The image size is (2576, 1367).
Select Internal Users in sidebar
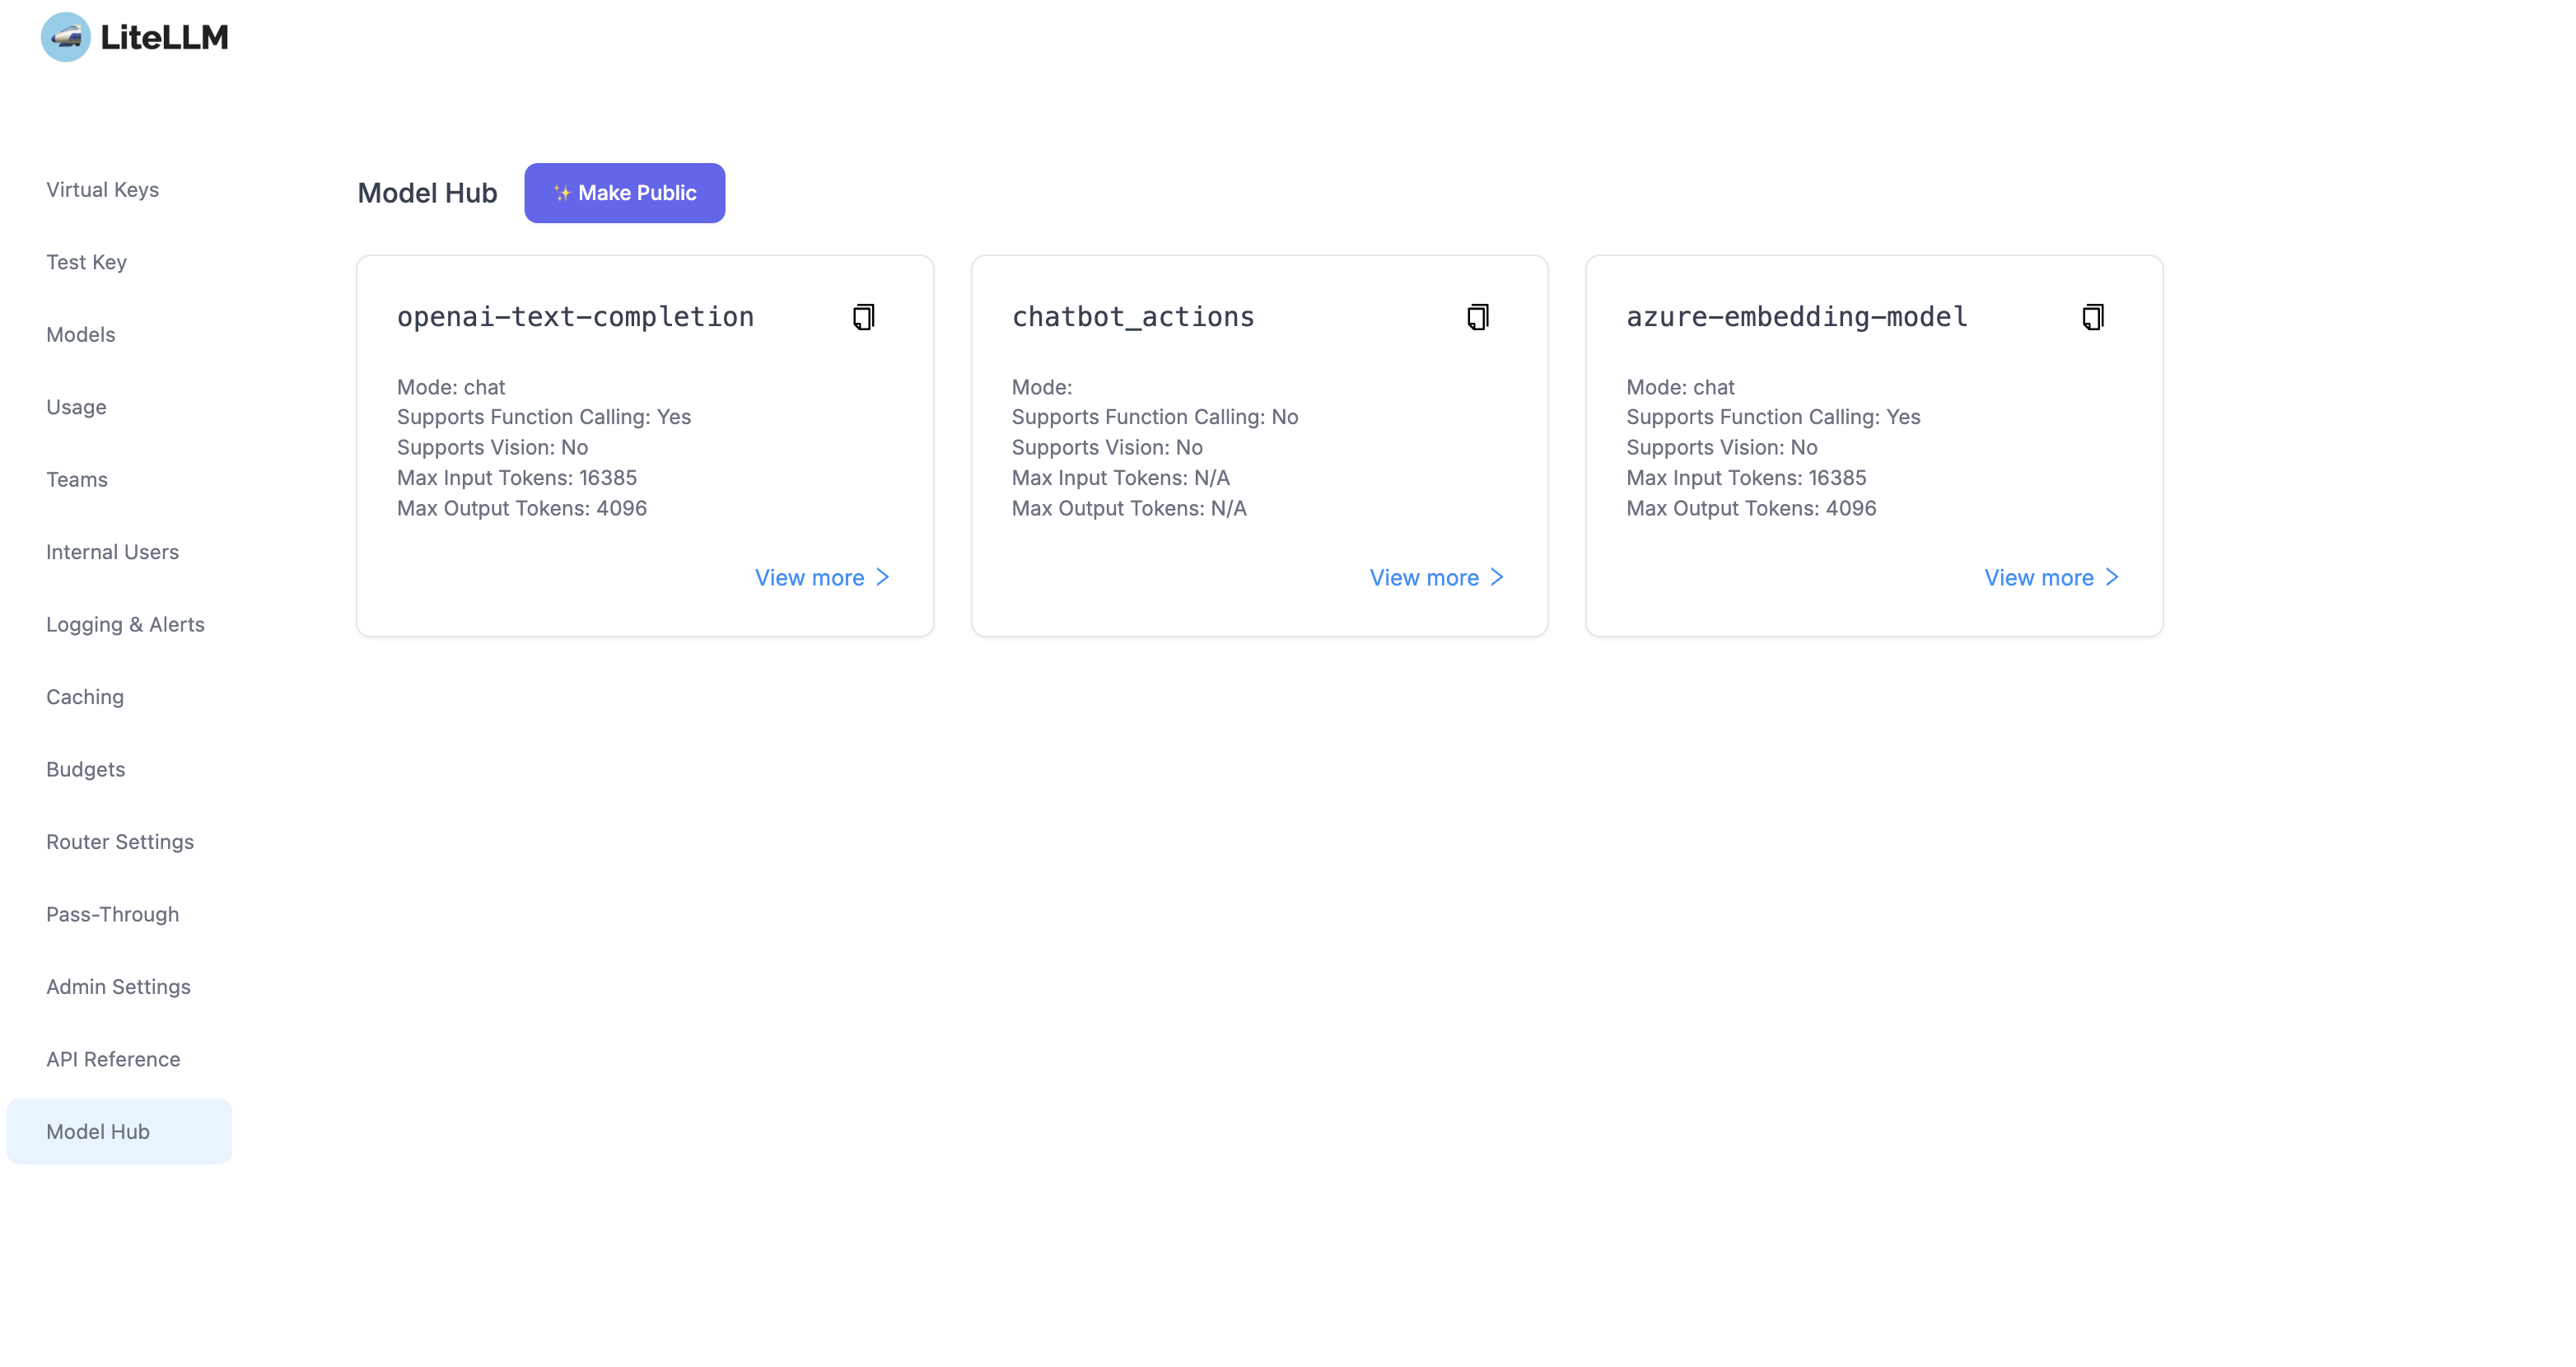coord(112,552)
